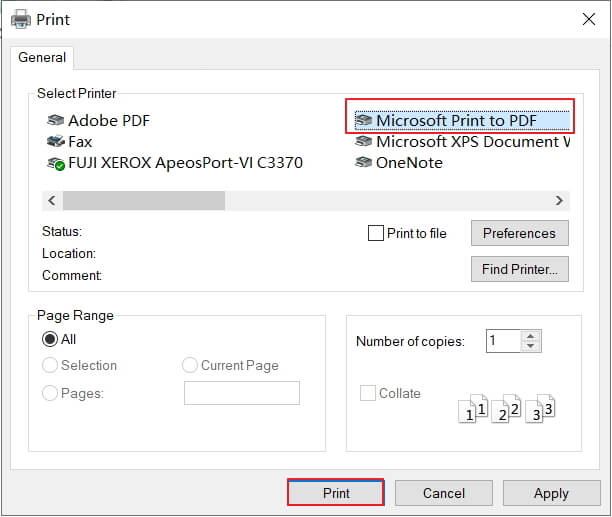Enable the Print to file checkbox
This screenshot has height=517, width=612.
pyautogui.click(x=376, y=233)
